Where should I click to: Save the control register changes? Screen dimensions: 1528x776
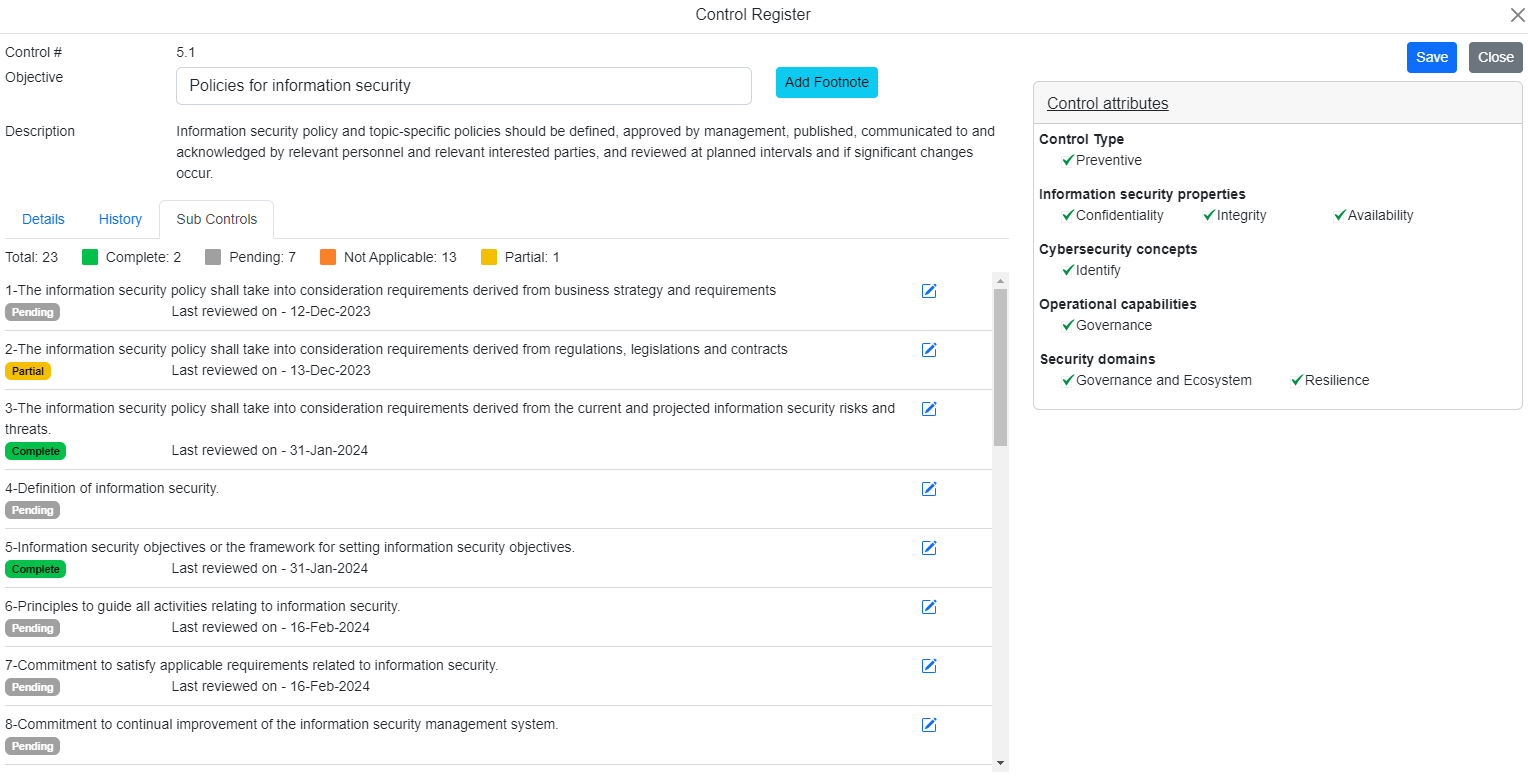click(1431, 57)
